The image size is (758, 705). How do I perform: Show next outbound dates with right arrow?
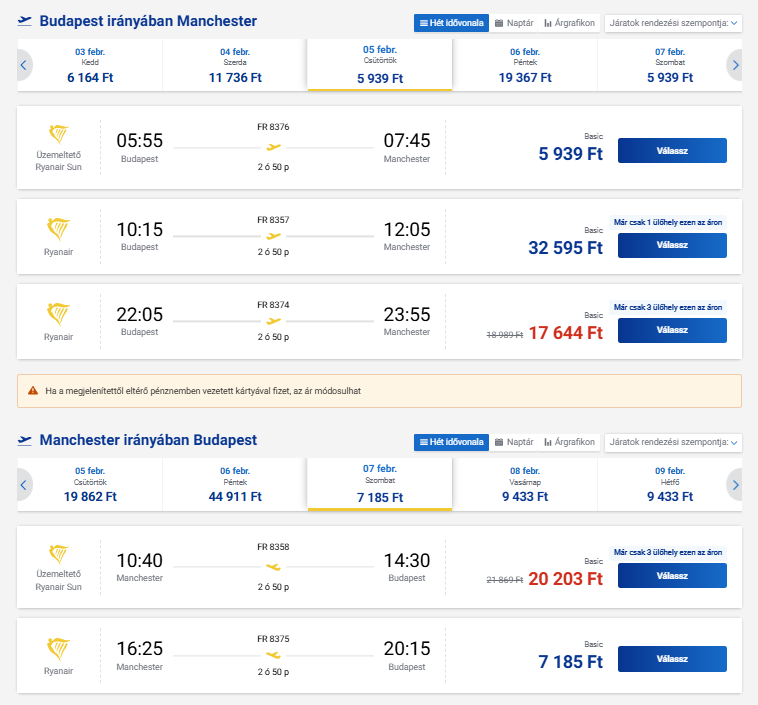click(735, 65)
